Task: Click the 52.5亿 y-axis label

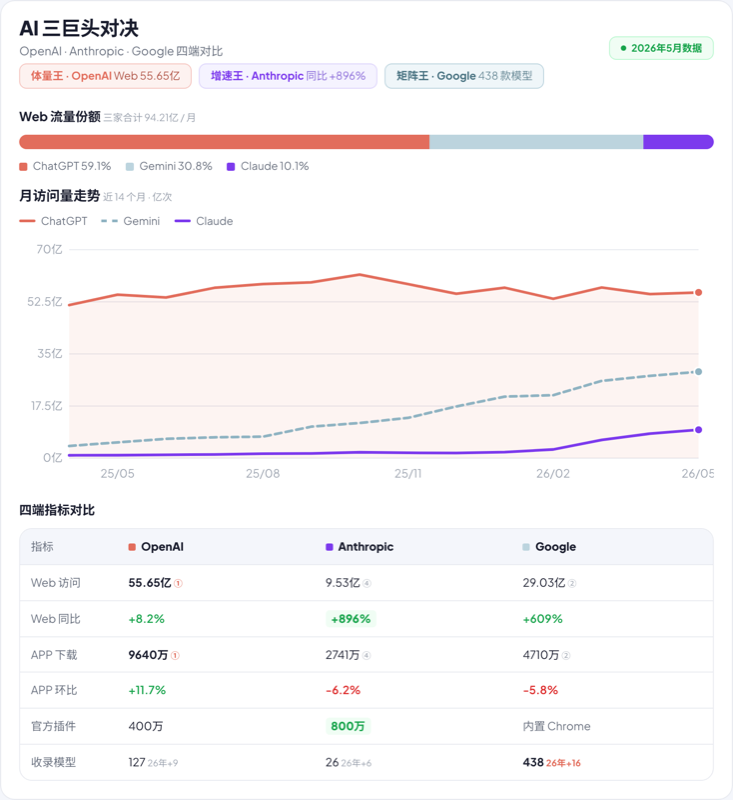Action: (45, 302)
